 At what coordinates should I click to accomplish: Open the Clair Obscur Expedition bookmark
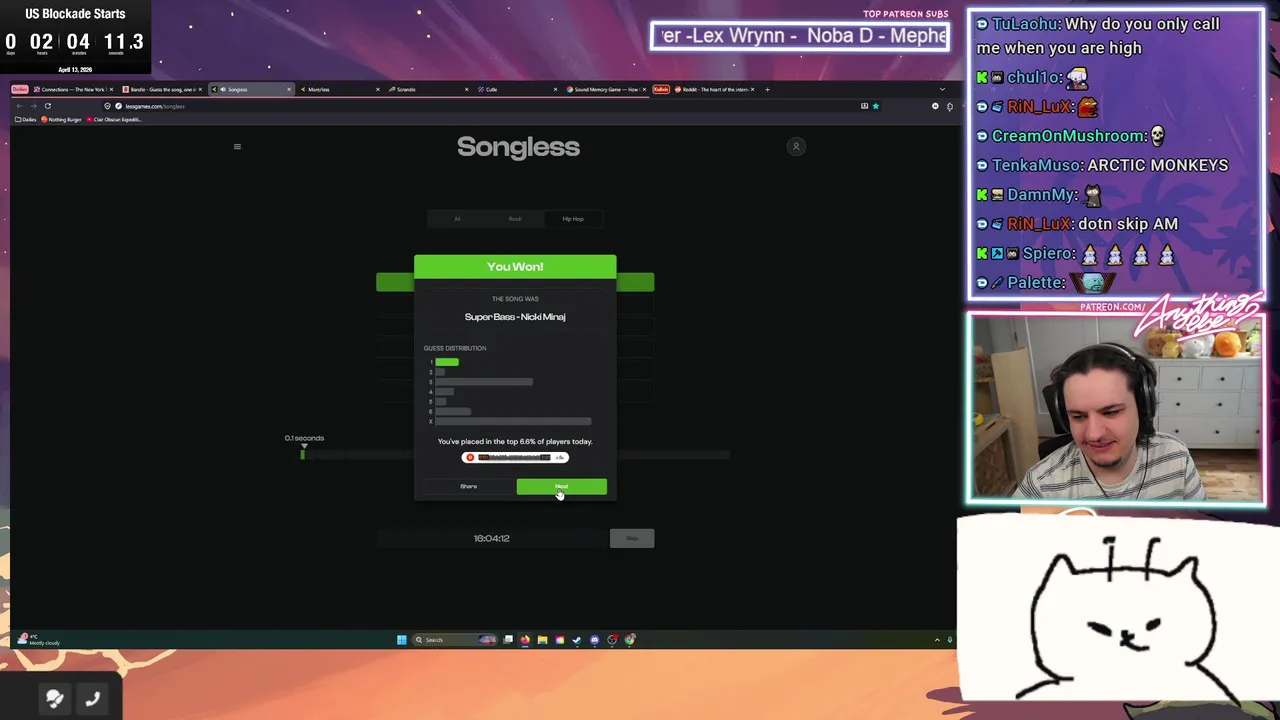(x=114, y=119)
